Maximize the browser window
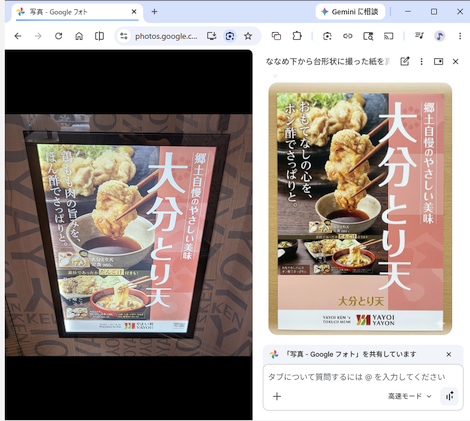This screenshot has width=470, height=421. pos(434,12)
